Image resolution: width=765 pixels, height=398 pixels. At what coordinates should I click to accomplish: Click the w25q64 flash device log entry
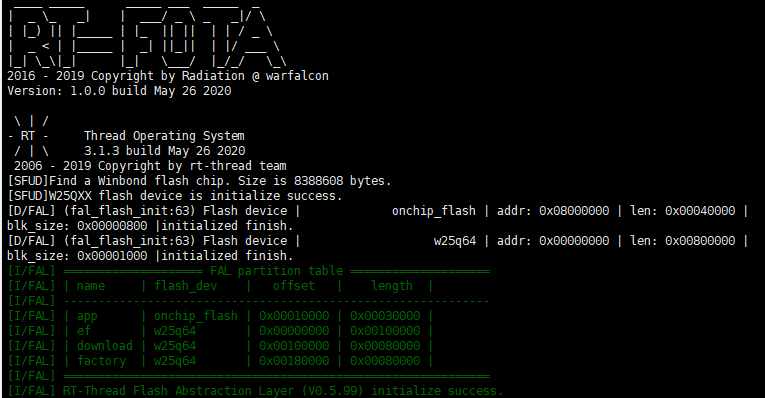[378, 248]
